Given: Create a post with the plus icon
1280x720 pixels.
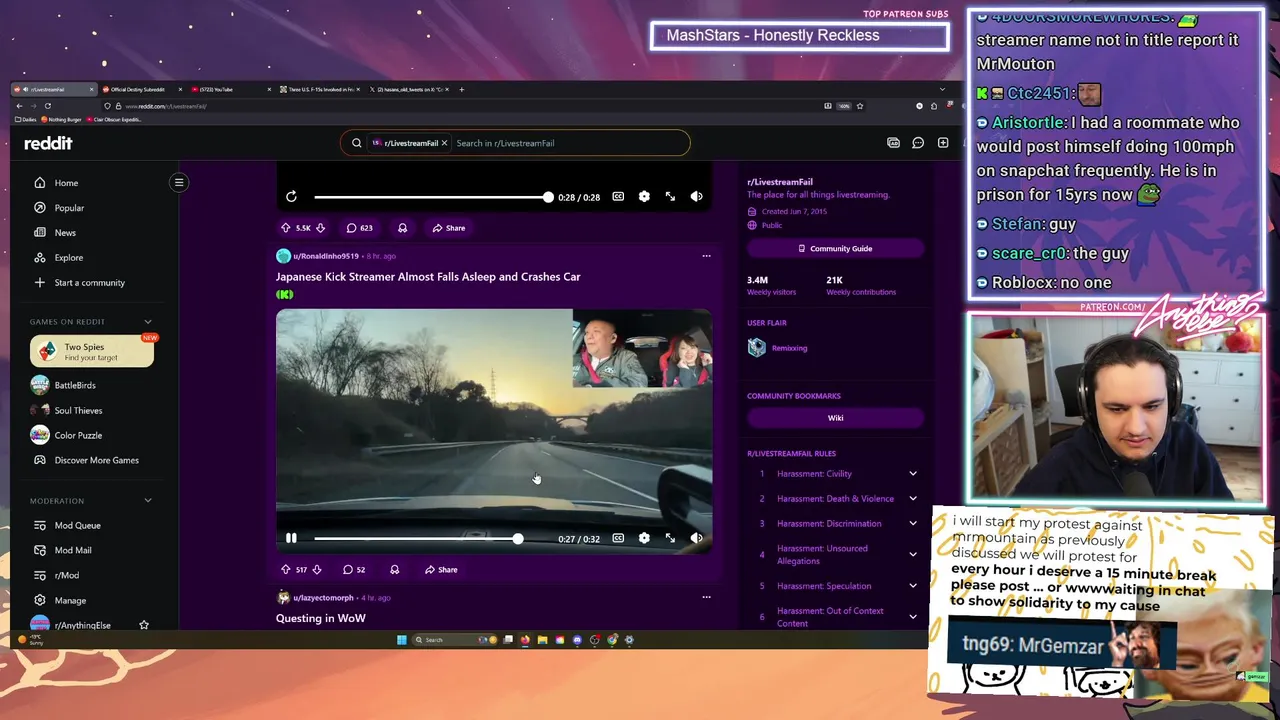Looking at the screenshot, I should pyautogui.click(x=943, y=143).
